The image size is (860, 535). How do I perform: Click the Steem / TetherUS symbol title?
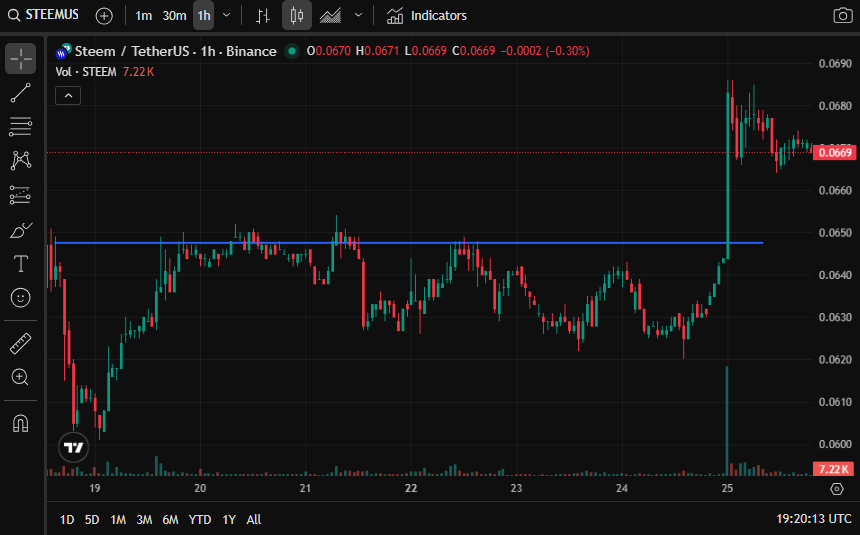176,52
